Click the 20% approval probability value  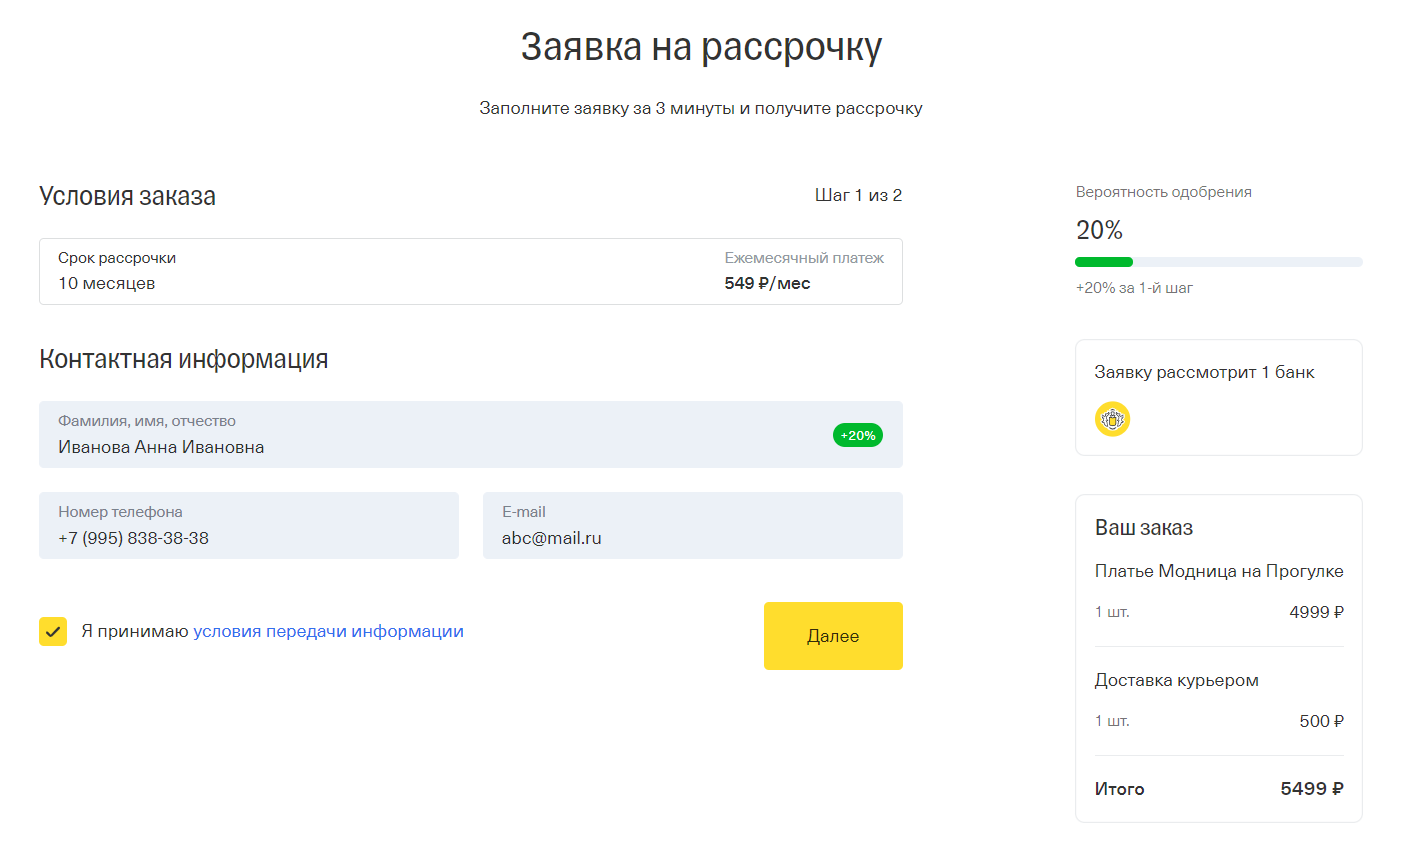(x=1099, y=230)
